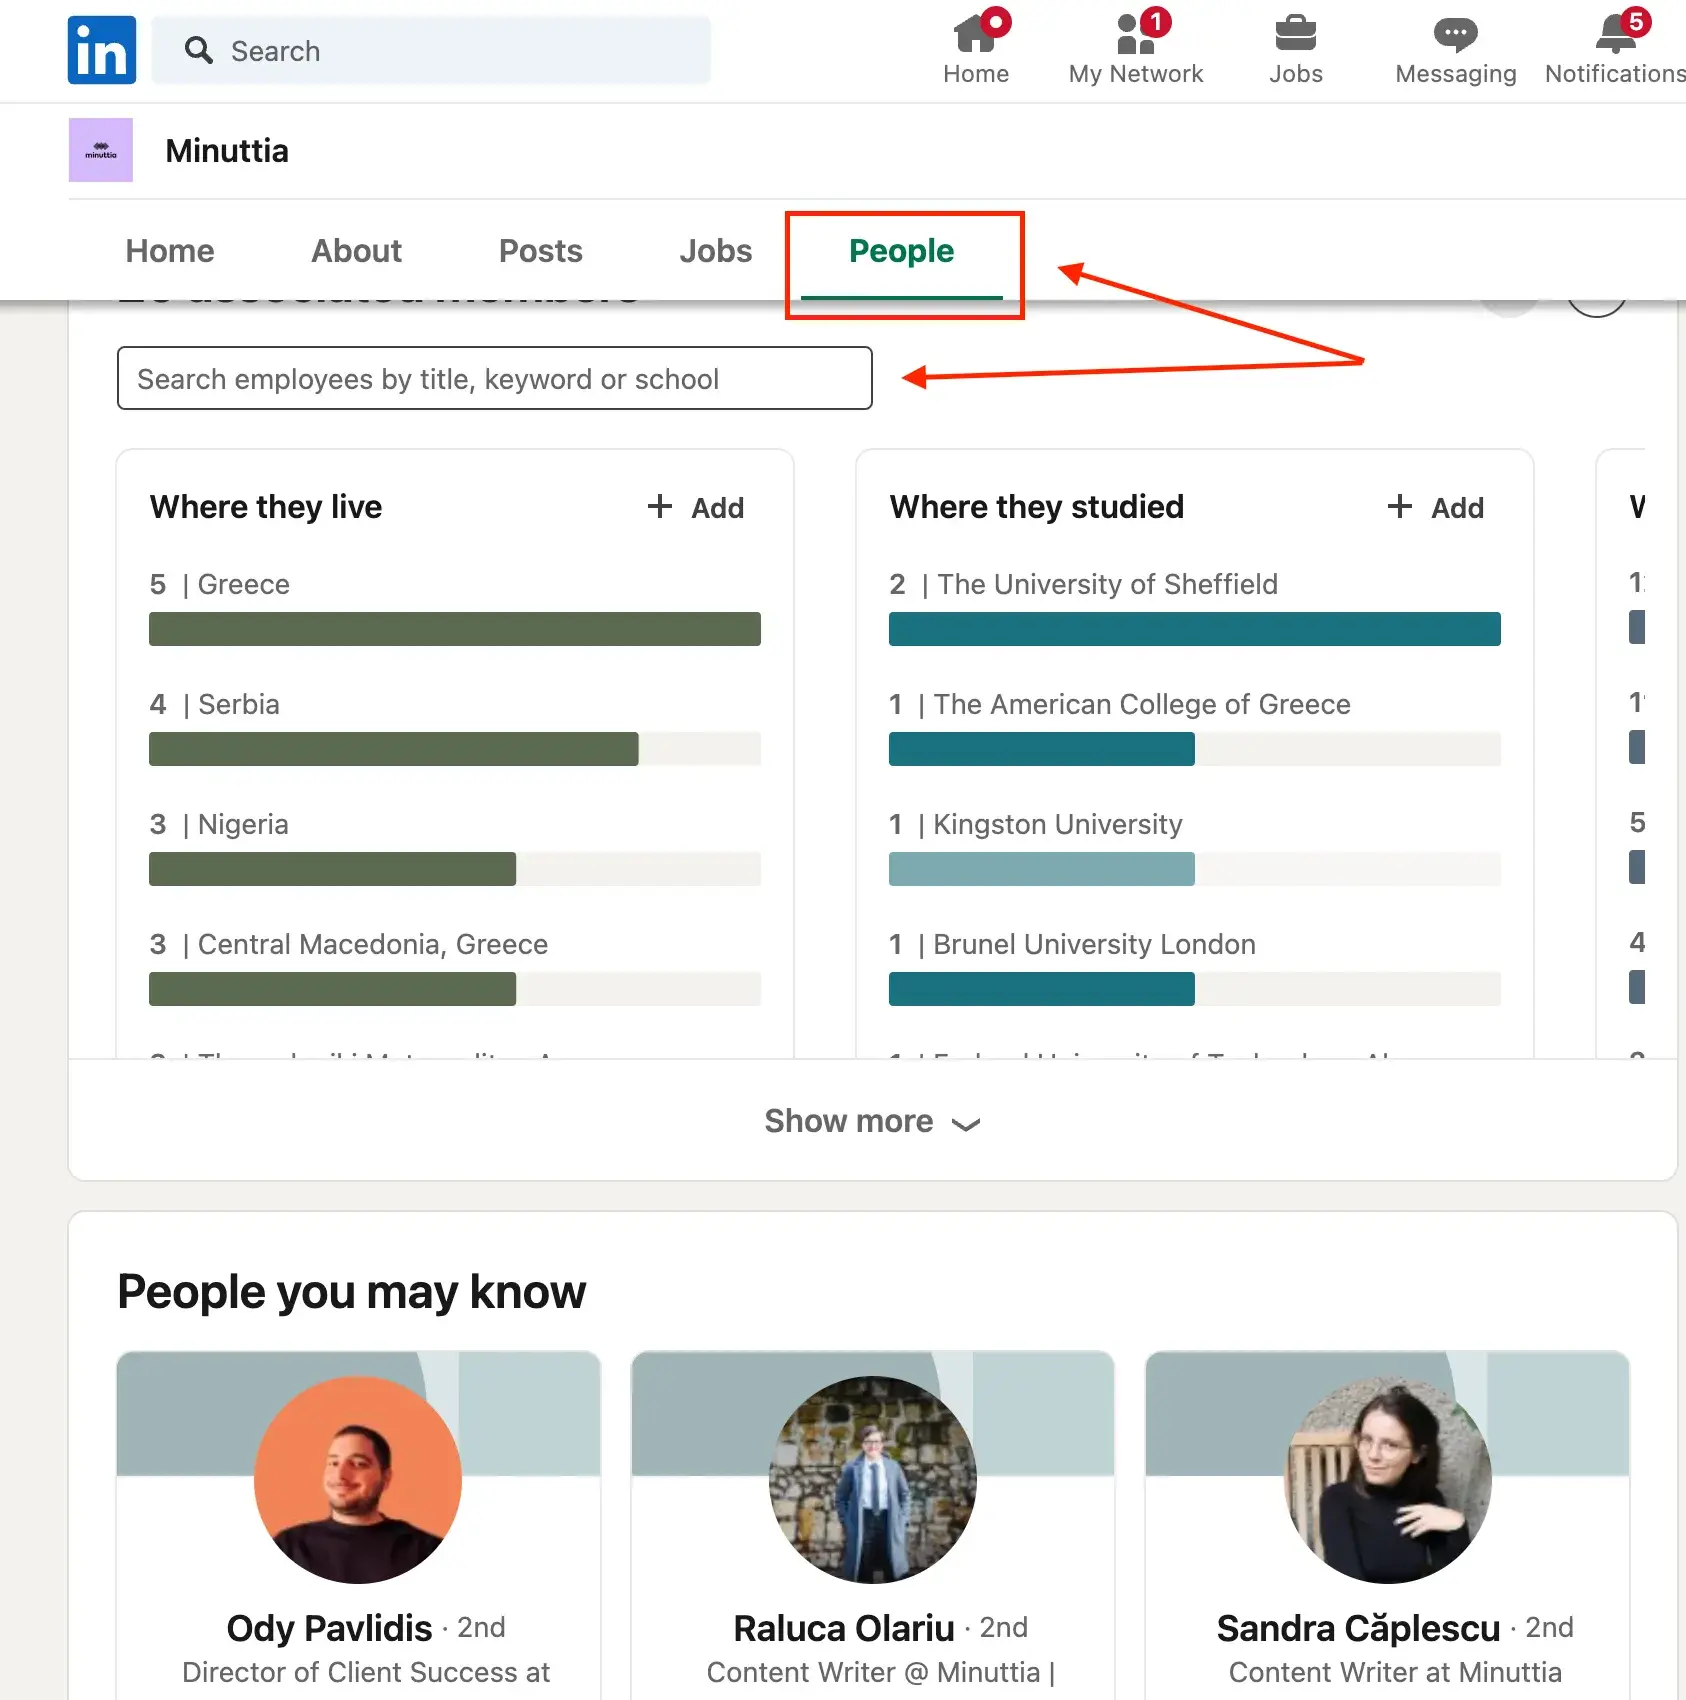This screenshot has width=1686, height=1700.
Task: Filter by the Nigeria bar
Action: point(455,869)
